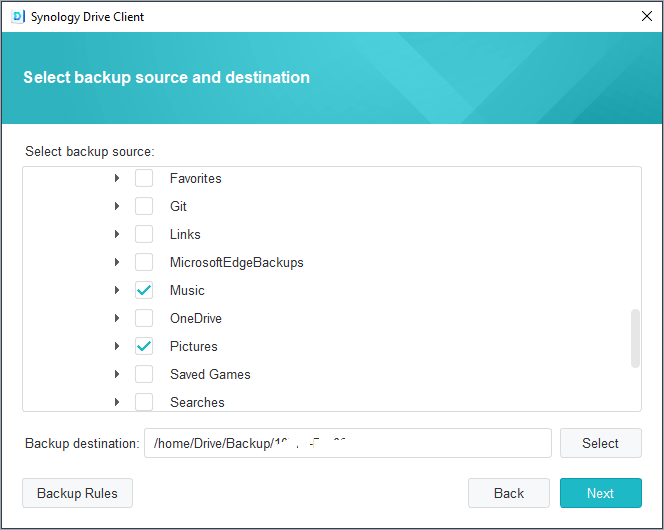The width and height of the screenshot is (664, 530).
Task: Select the Pictures folder label
Action: (194, 346)
